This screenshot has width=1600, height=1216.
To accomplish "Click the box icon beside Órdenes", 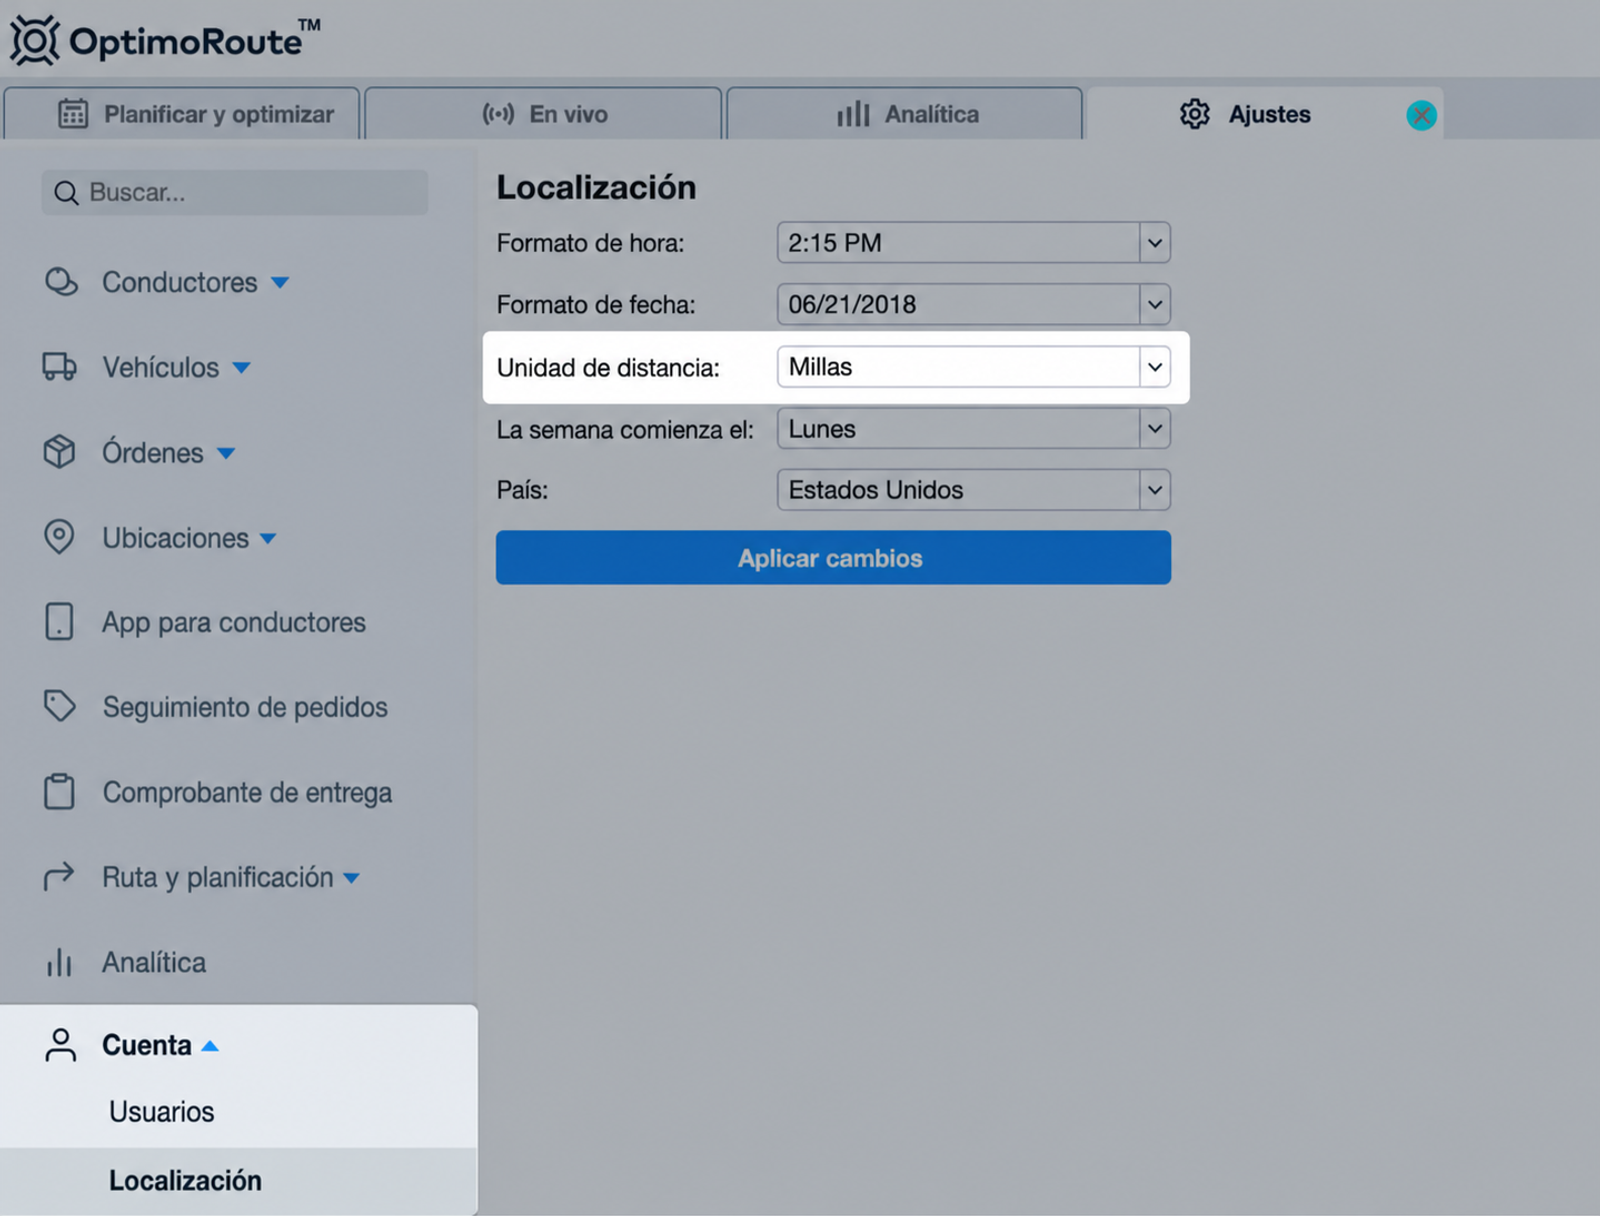I will point(59,452).
